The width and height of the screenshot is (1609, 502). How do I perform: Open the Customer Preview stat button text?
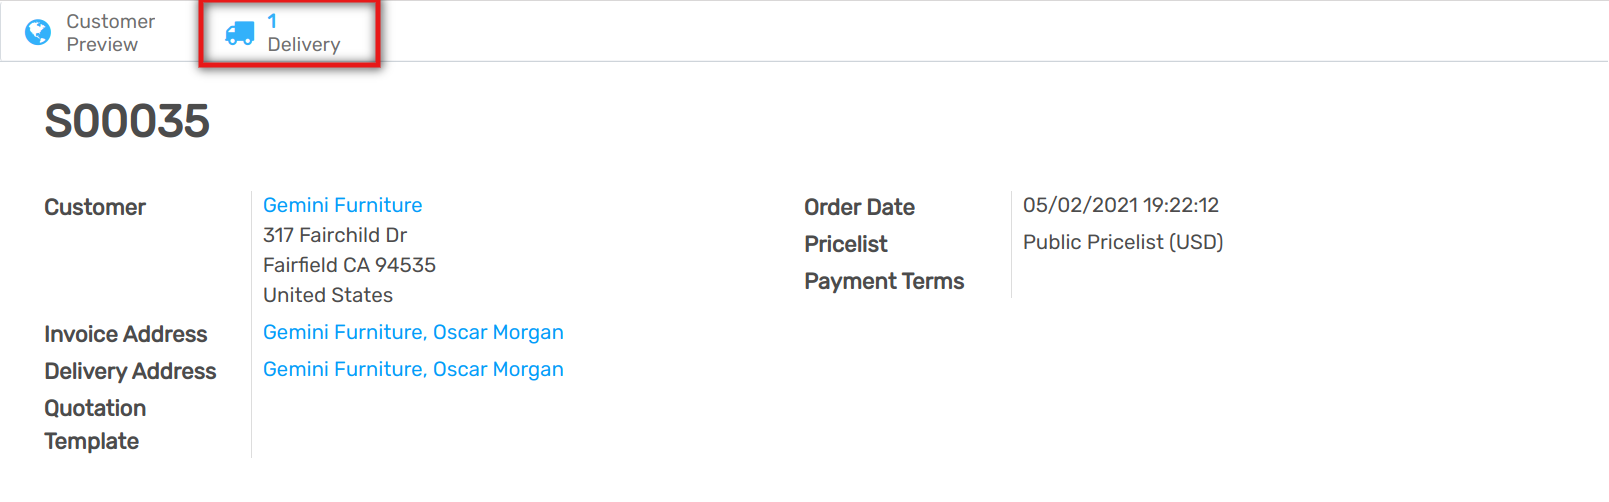[110, 33]
